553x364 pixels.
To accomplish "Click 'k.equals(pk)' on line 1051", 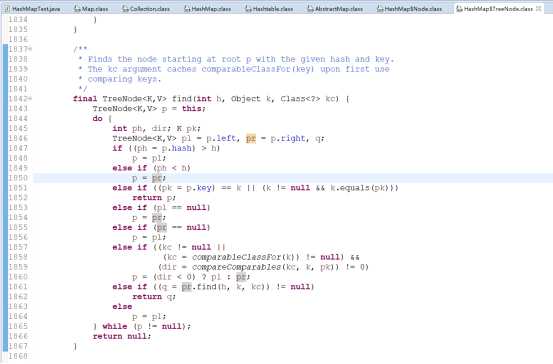I will coord(361,188).
